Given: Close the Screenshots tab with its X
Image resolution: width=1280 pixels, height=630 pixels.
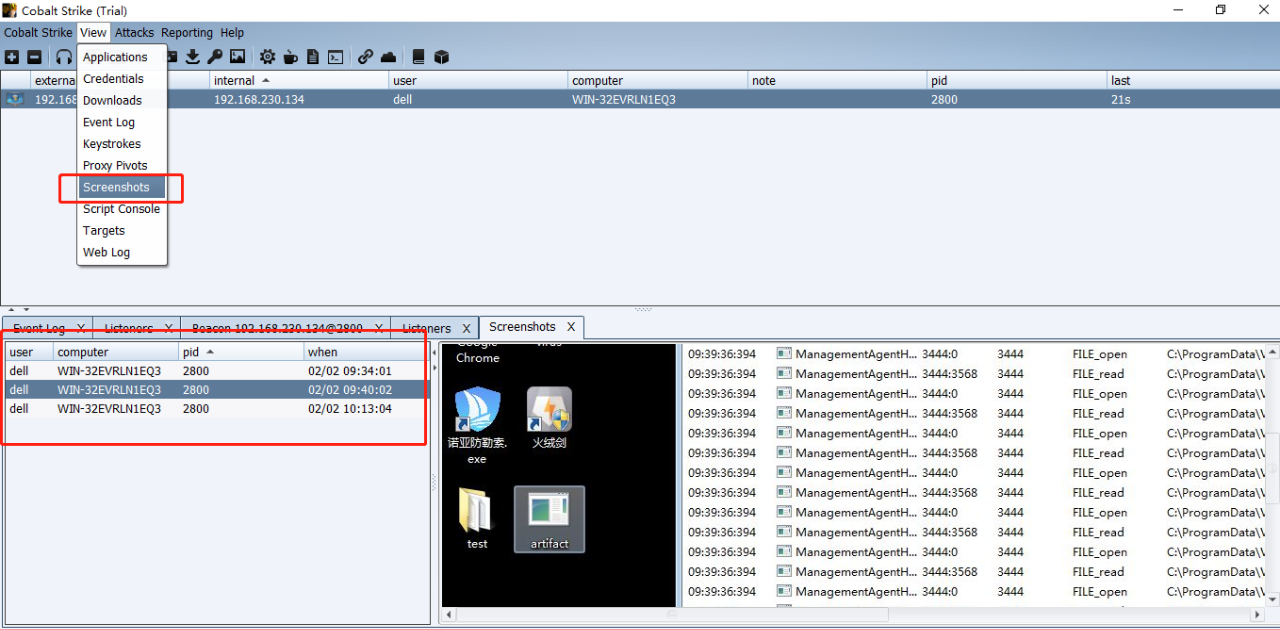Looking at the screenshot, I should click(x=571, y=327).
